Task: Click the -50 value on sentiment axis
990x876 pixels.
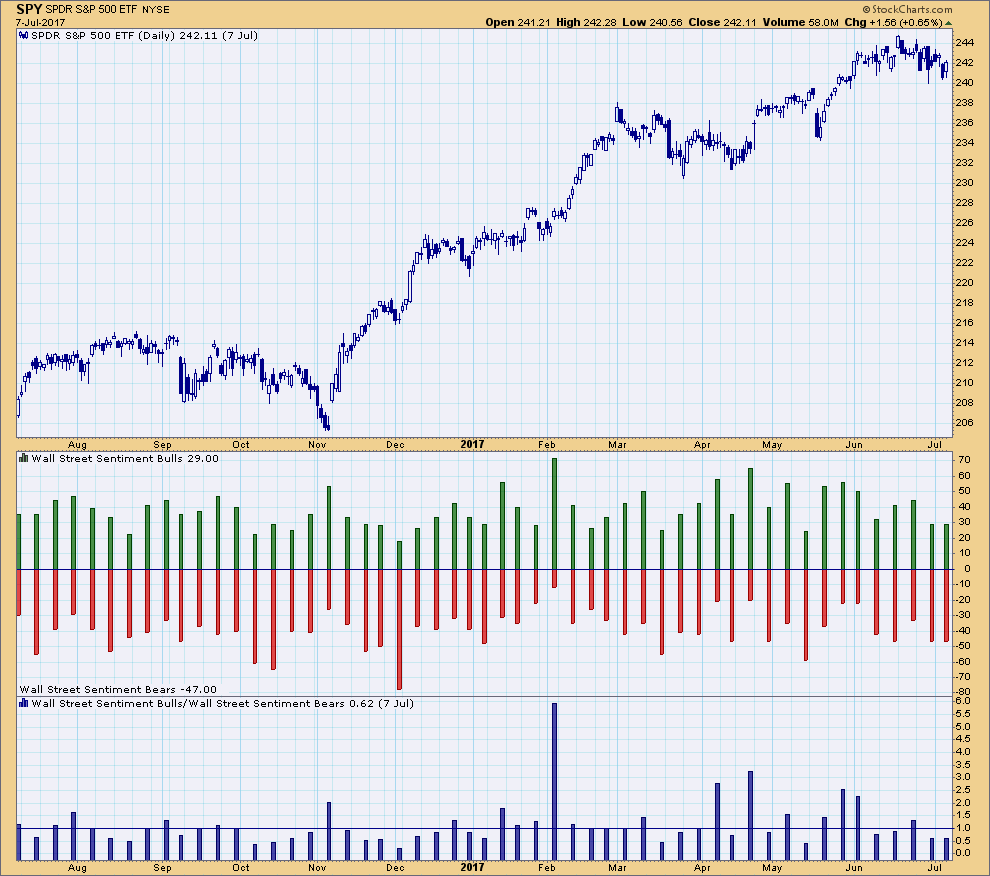Action: tap(962, 645)
